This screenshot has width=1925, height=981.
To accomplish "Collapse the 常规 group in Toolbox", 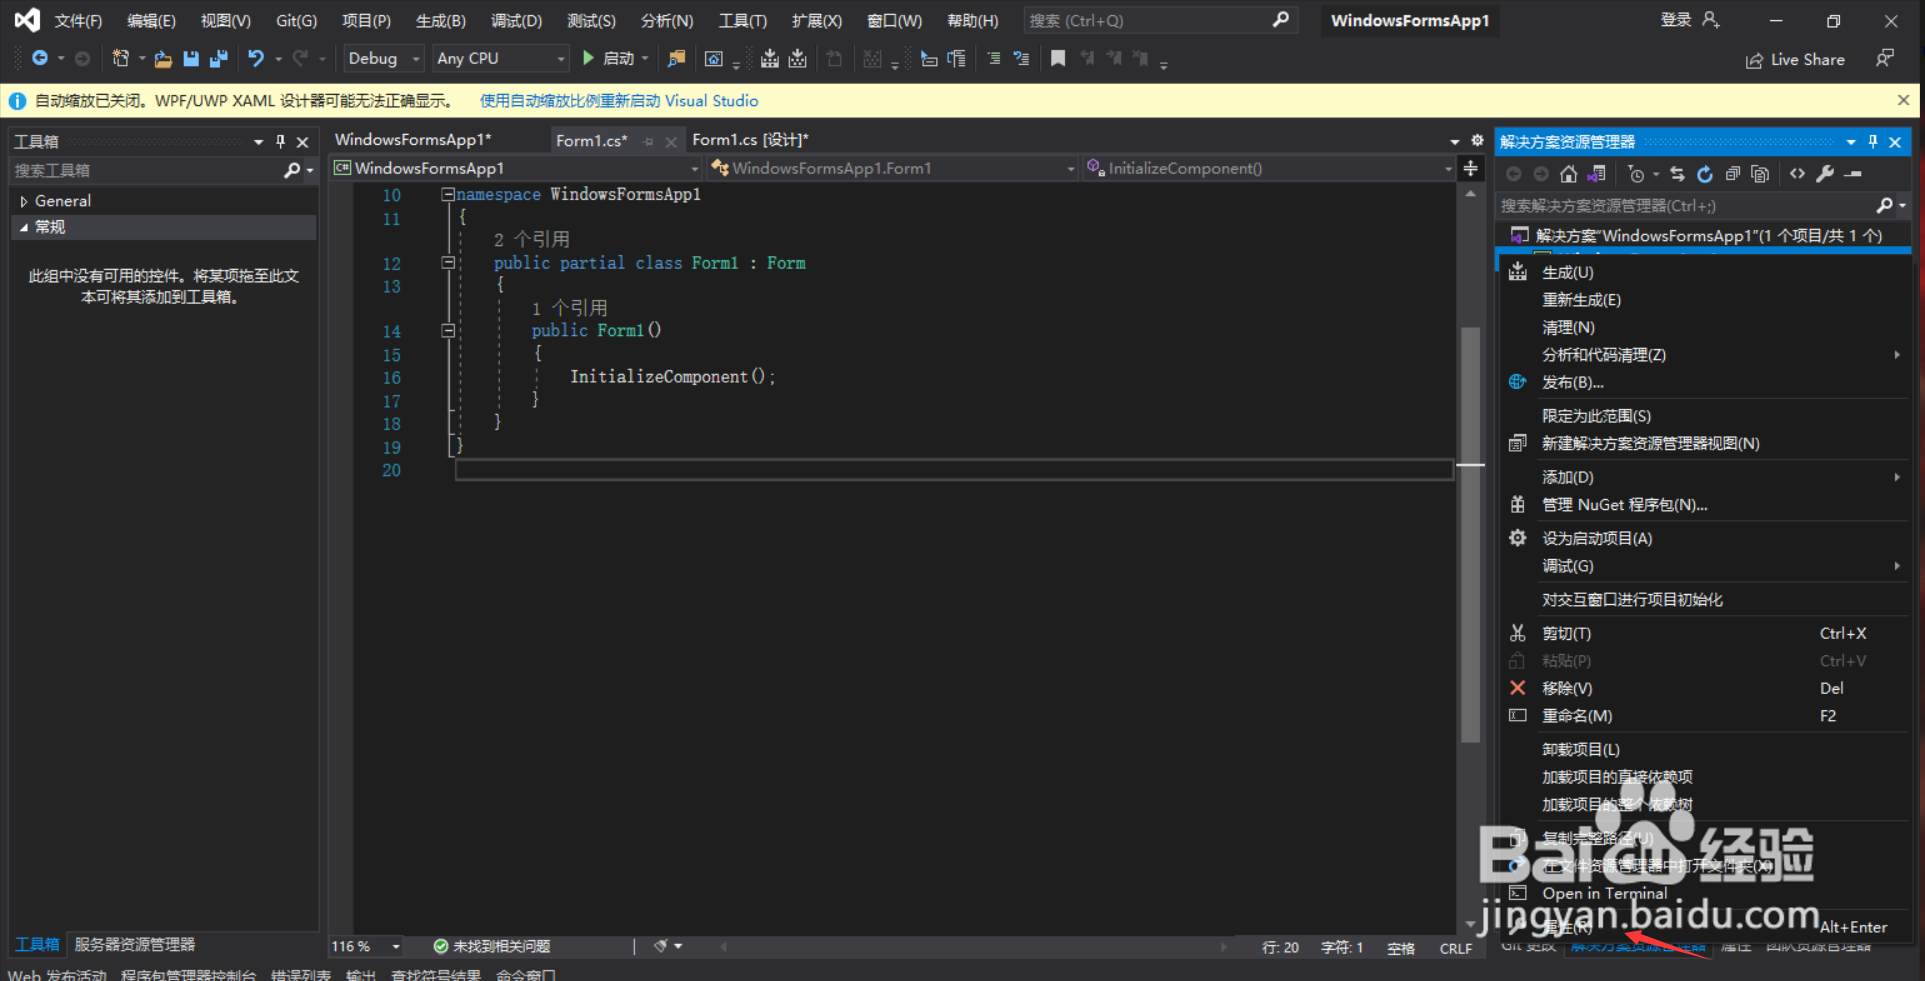I will [x=24, y=228].
